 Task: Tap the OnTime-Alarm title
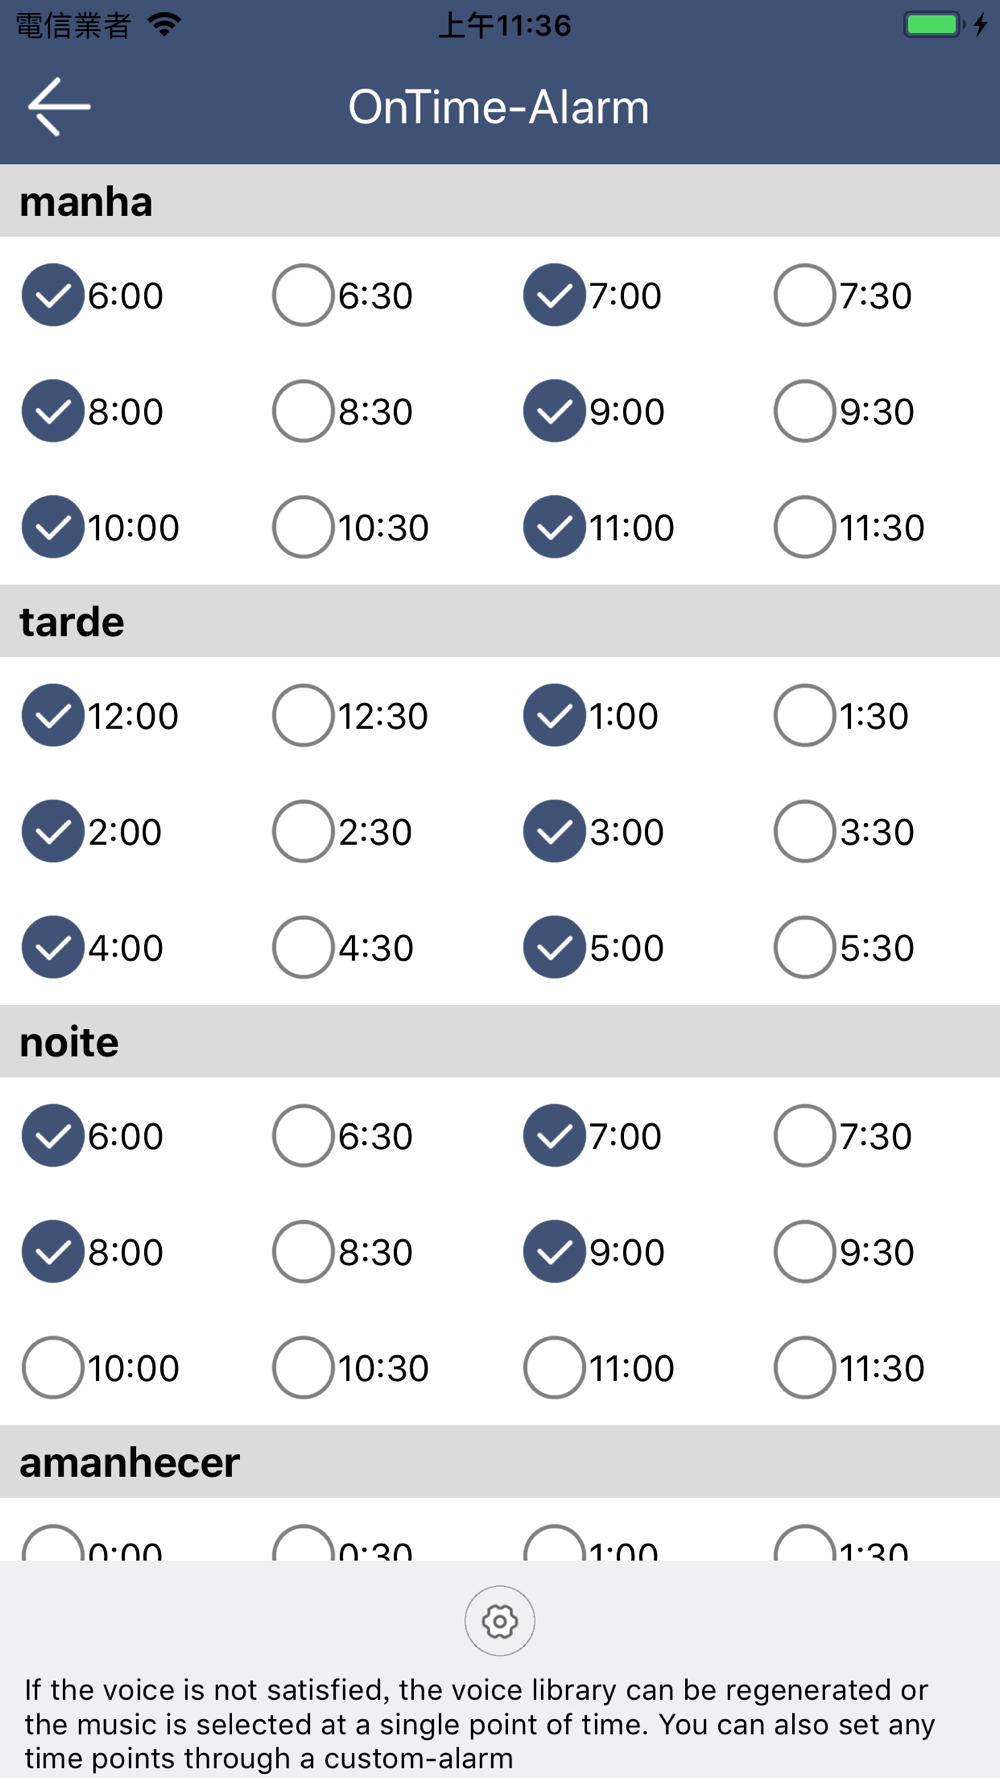point(498,107)
